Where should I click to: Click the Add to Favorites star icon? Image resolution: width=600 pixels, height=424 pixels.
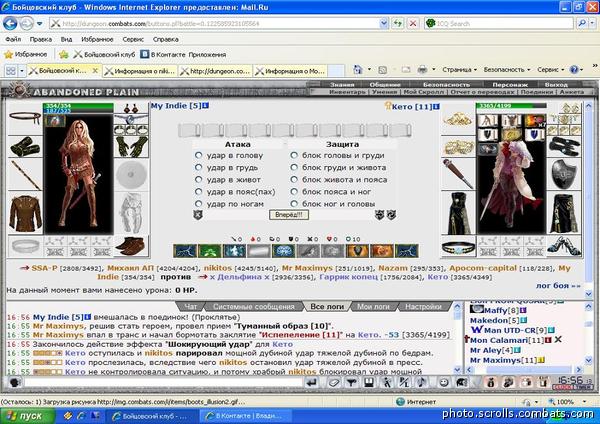(64, 55)
